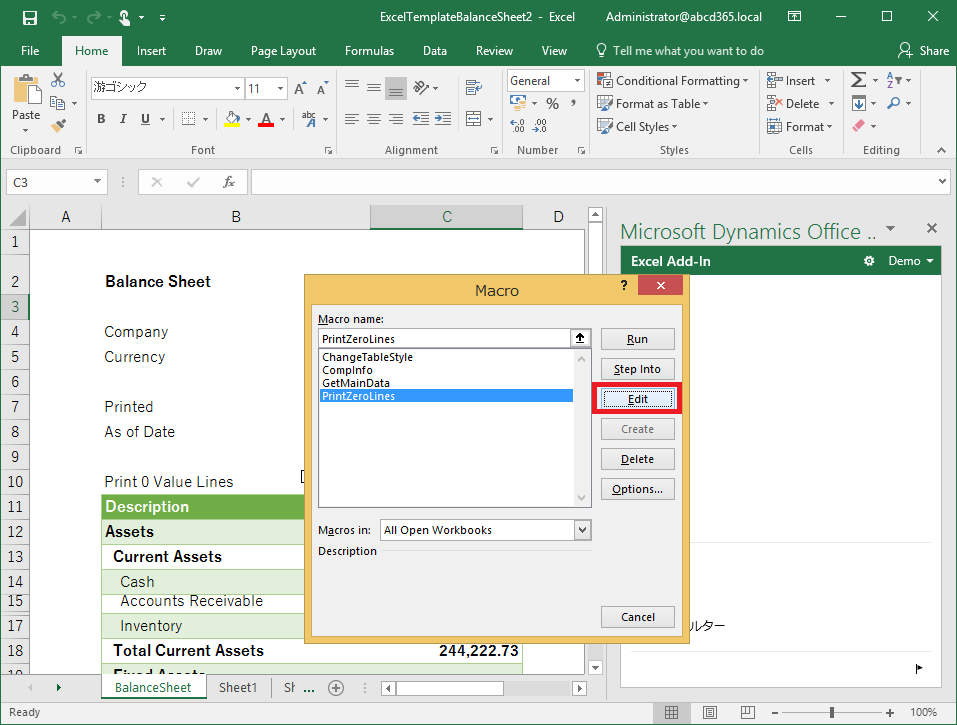
Task: Open the font size dropdown
Action: (x=281, y=88)
